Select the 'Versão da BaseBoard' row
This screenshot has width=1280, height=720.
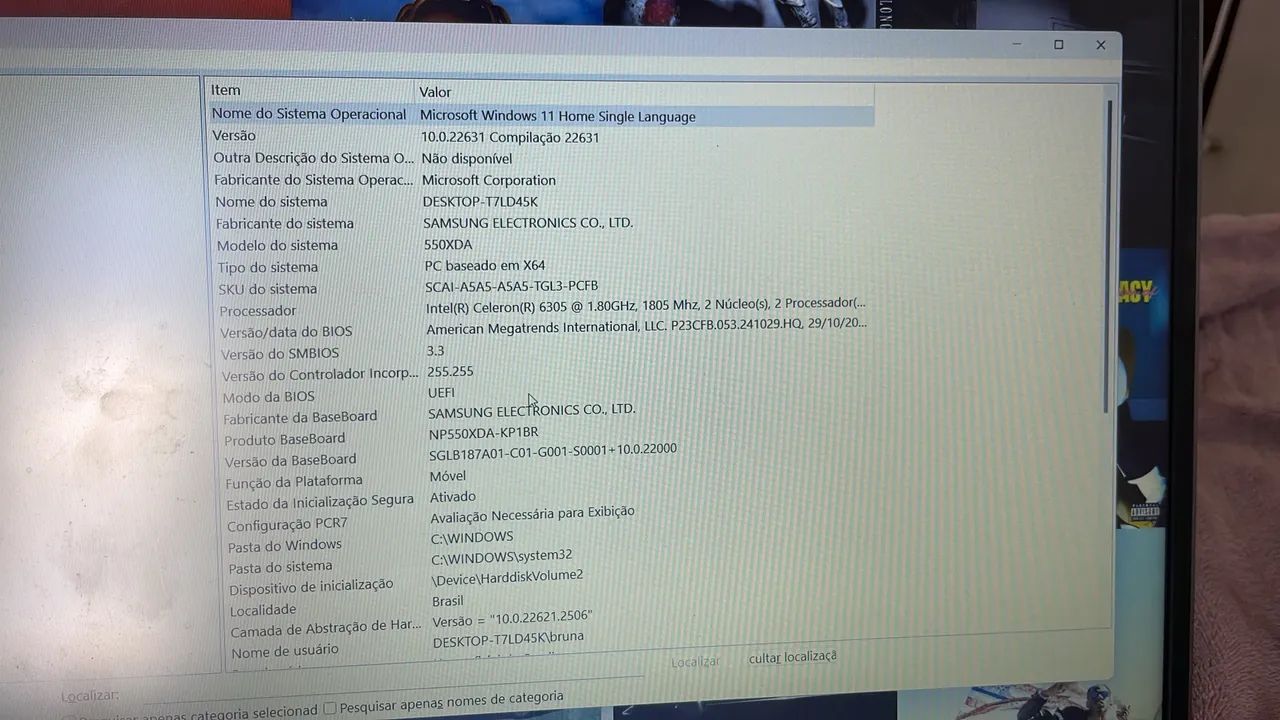[290, 460]
